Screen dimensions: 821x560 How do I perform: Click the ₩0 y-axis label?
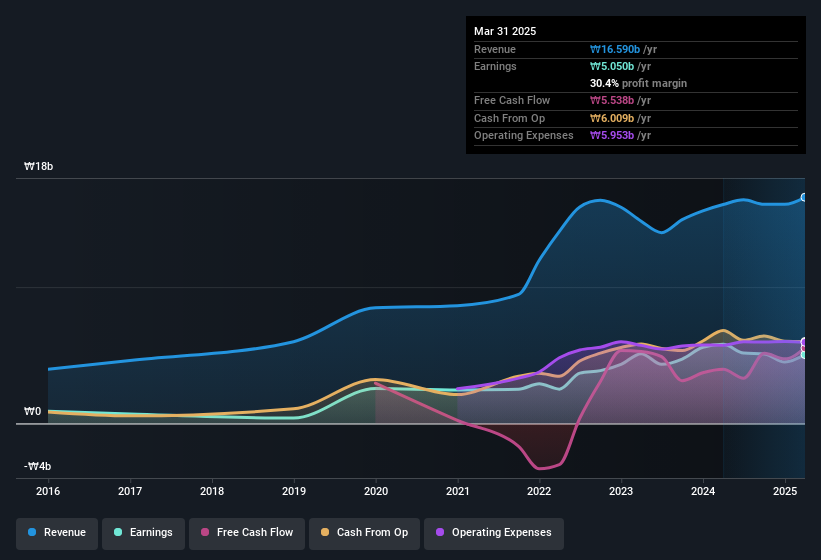(32, 411)
